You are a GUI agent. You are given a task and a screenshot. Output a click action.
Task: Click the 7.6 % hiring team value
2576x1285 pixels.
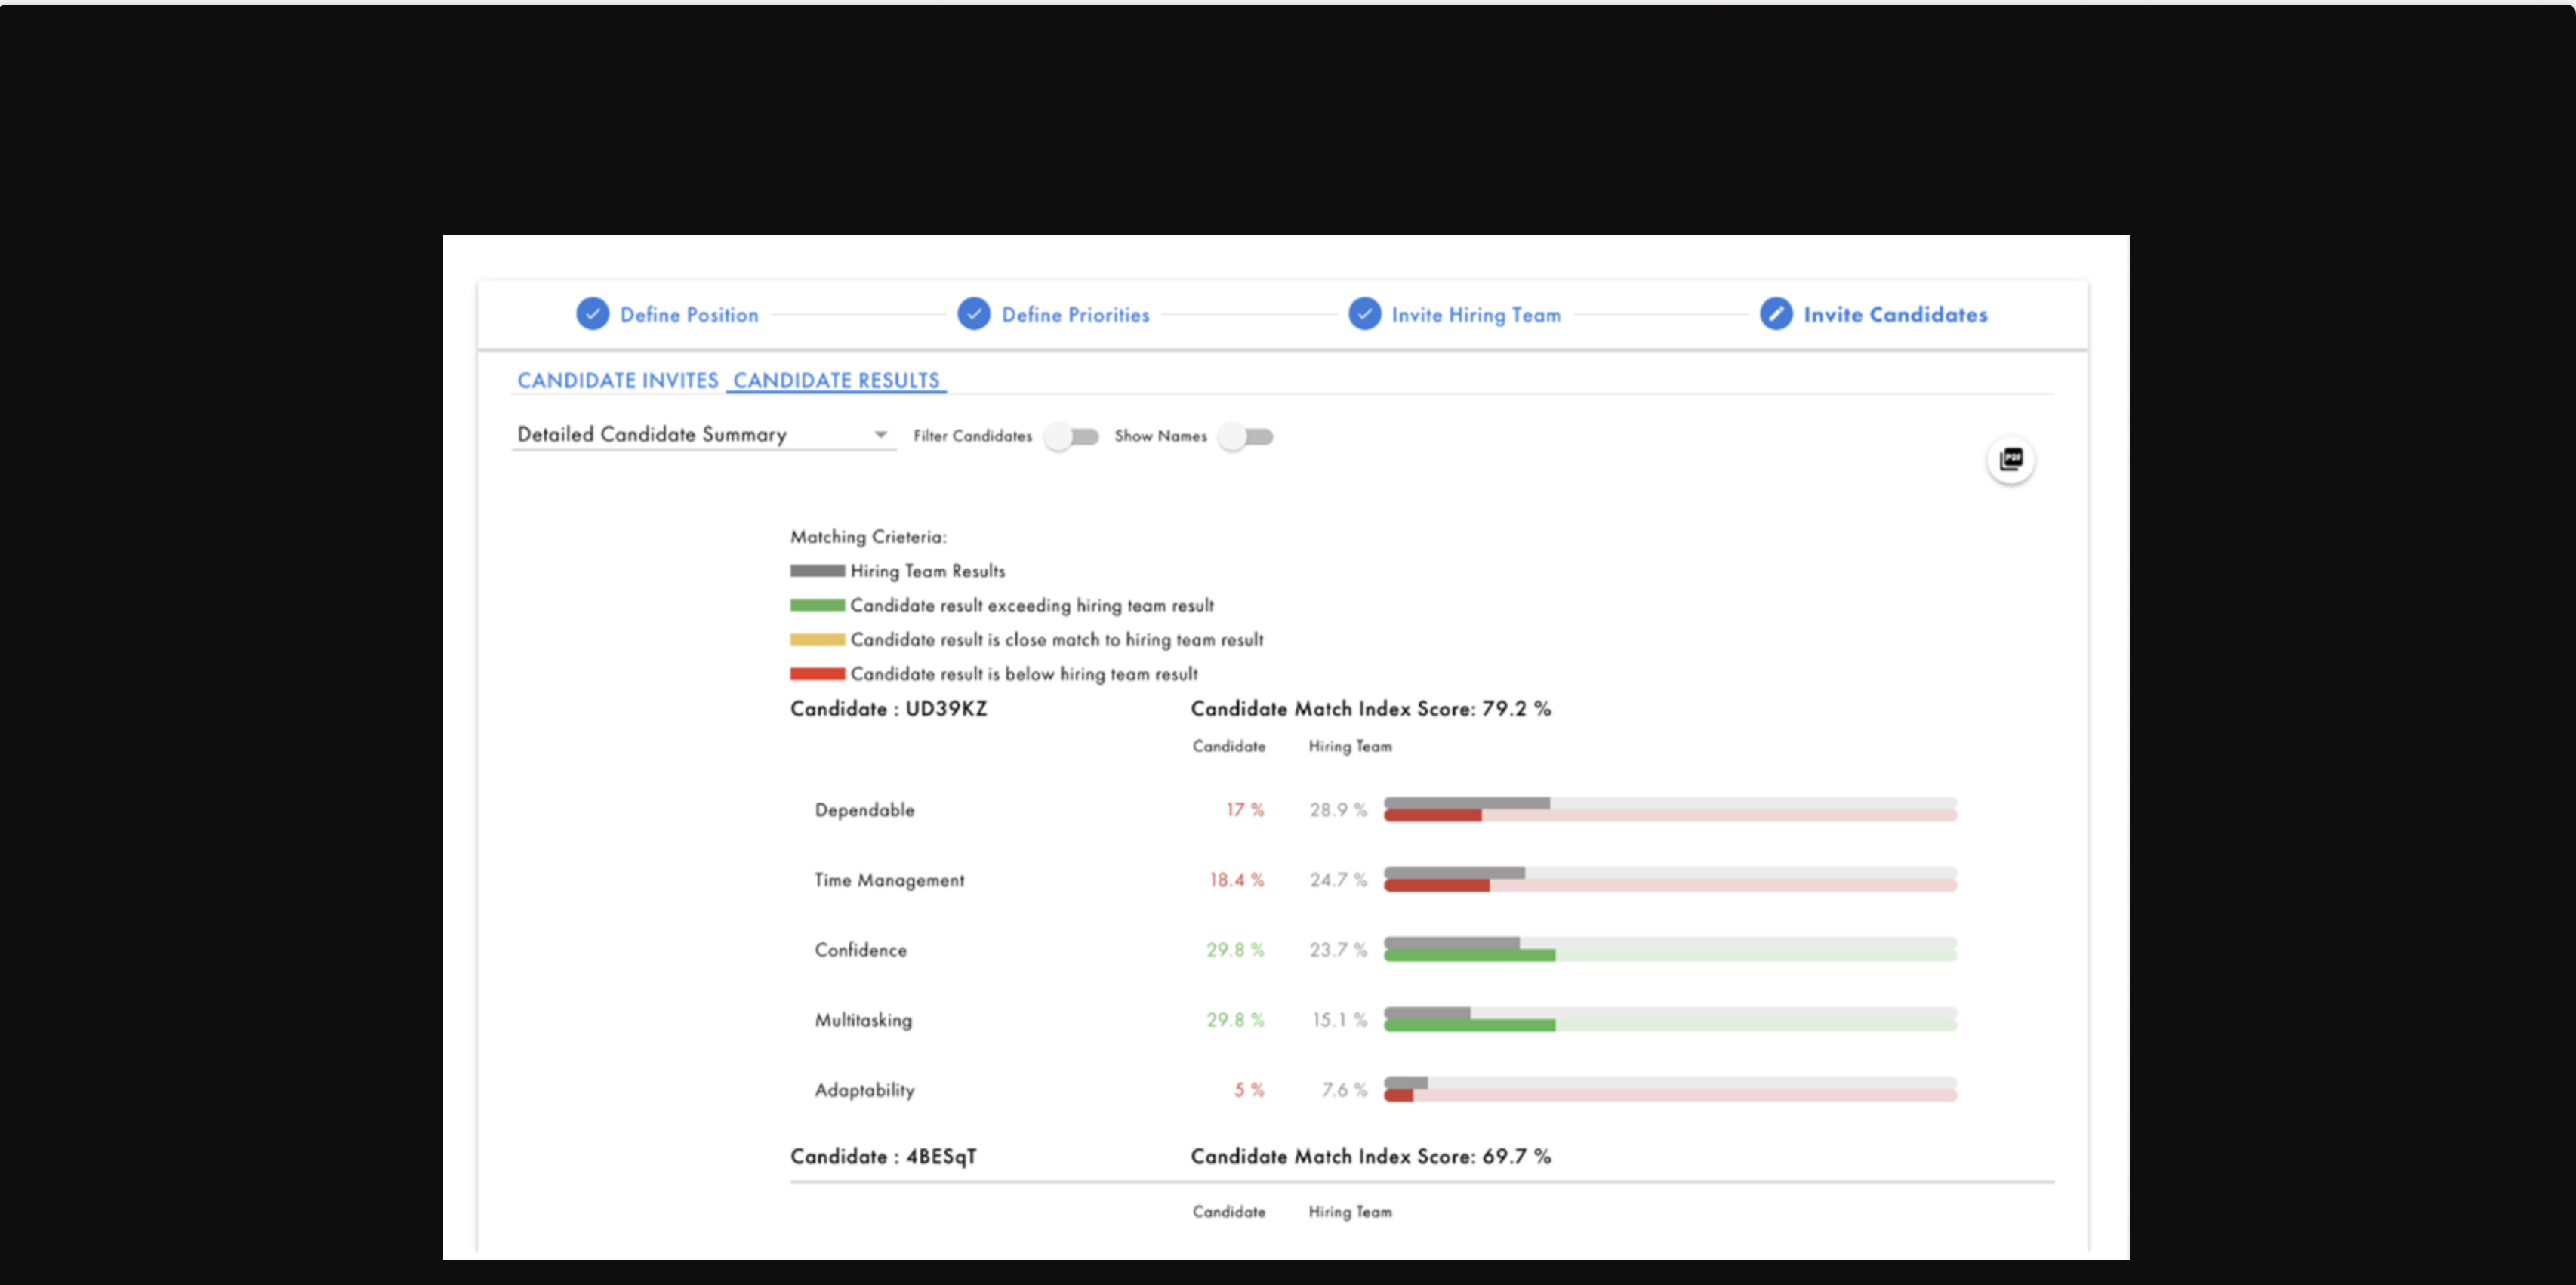[x=1344, y=1090]
